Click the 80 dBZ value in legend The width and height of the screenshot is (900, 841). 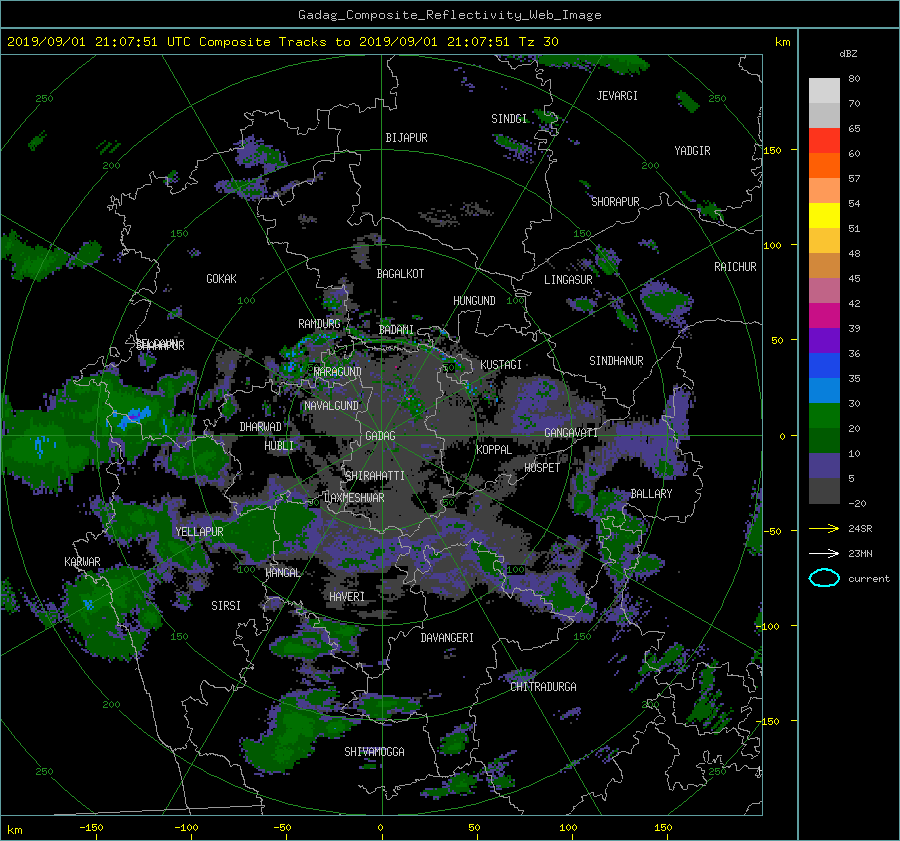tap(854, 79)
